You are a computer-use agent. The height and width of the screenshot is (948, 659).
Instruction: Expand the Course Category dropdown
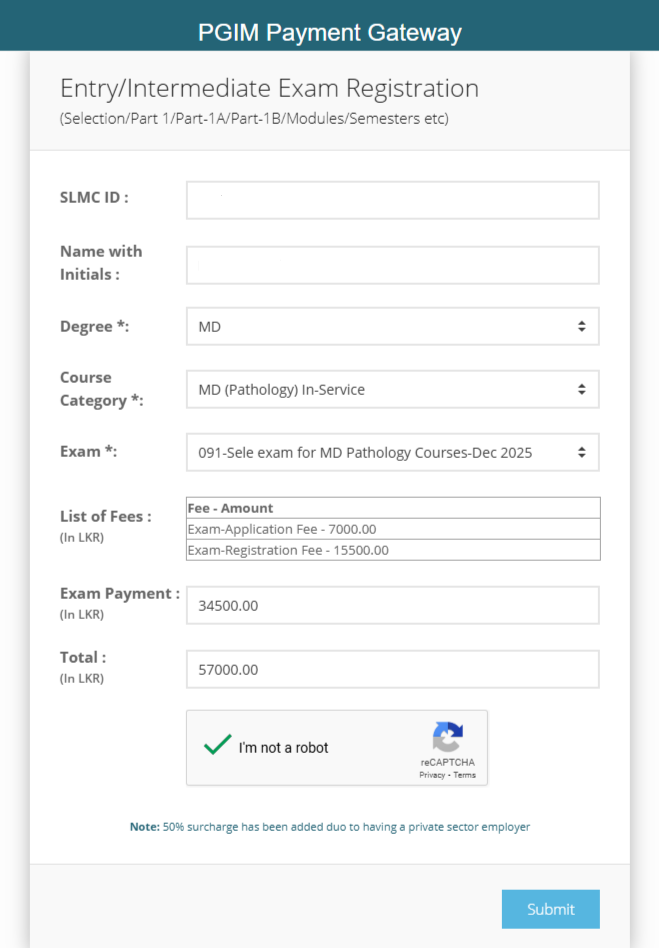click(392, 390)
